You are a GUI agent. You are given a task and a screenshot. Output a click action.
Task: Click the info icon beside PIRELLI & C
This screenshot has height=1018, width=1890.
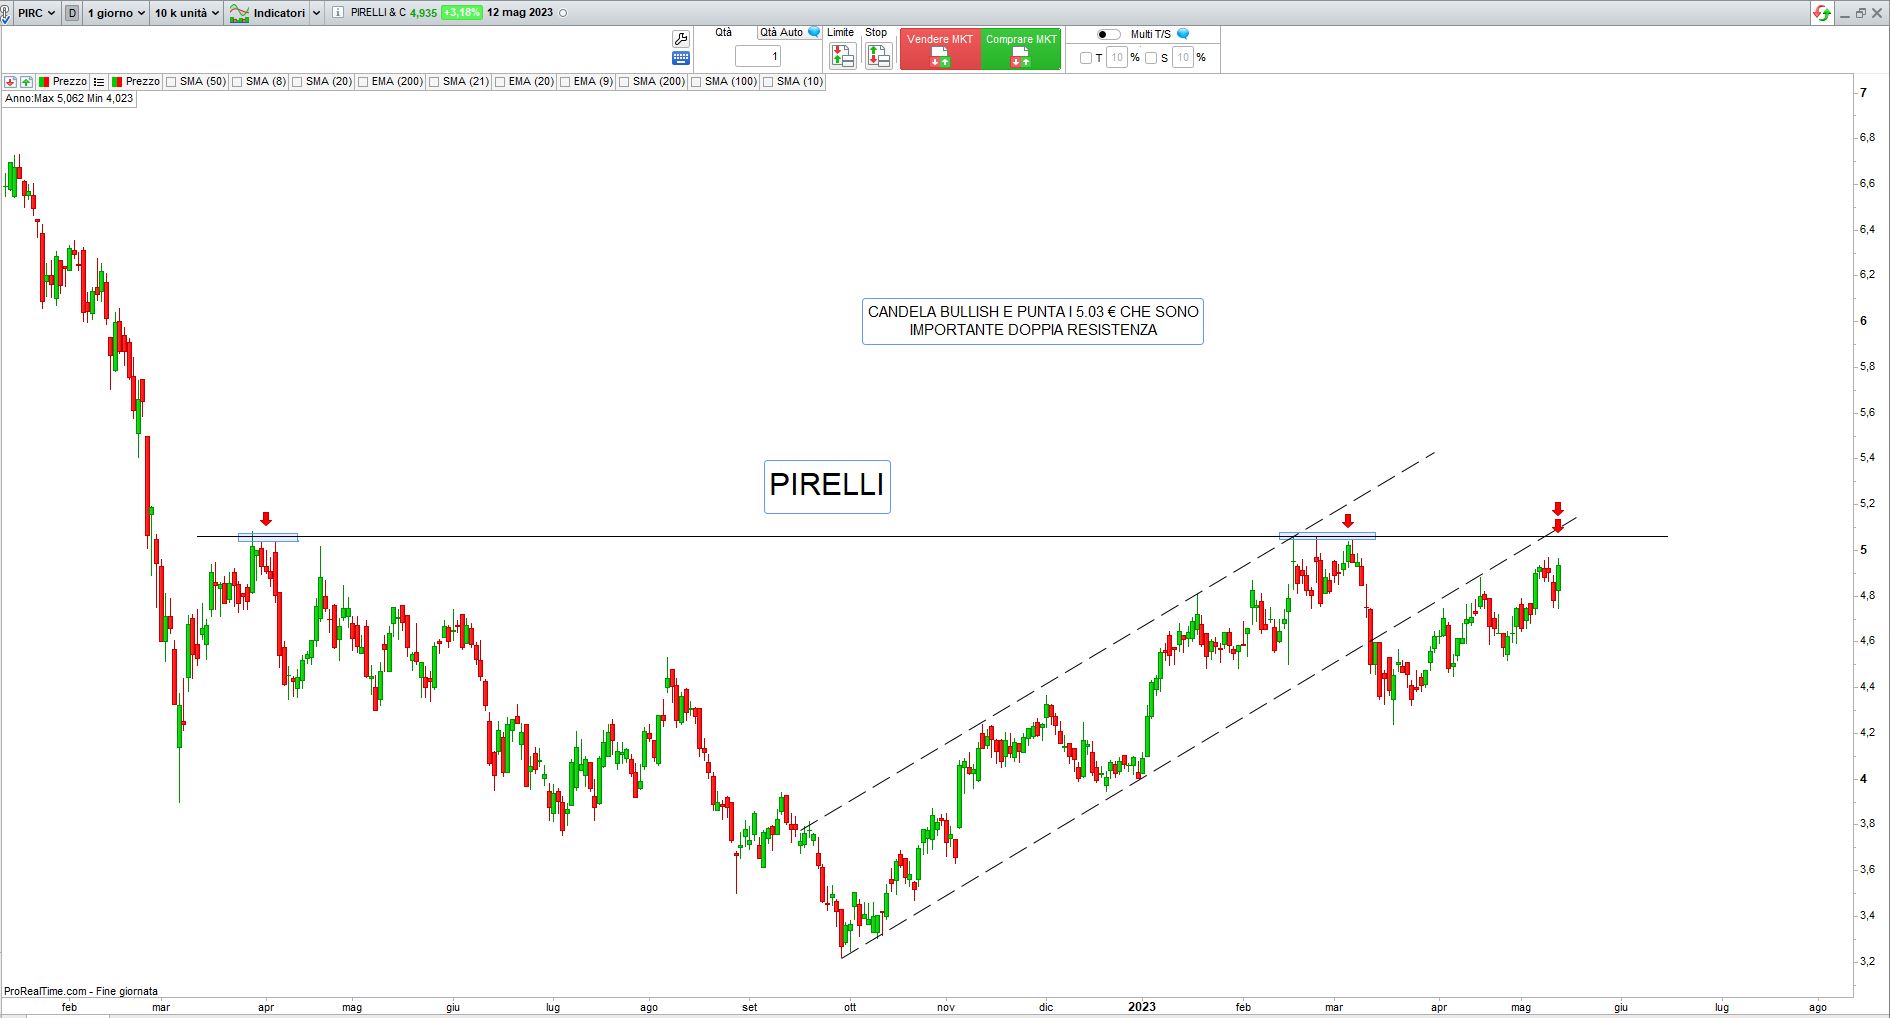(x=338, y=13)
